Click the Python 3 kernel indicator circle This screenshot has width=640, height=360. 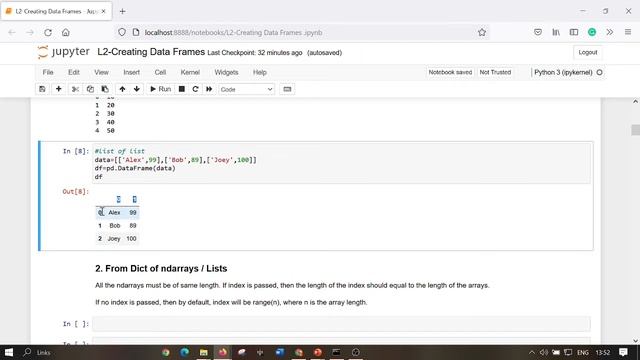(x=599, y=72)
